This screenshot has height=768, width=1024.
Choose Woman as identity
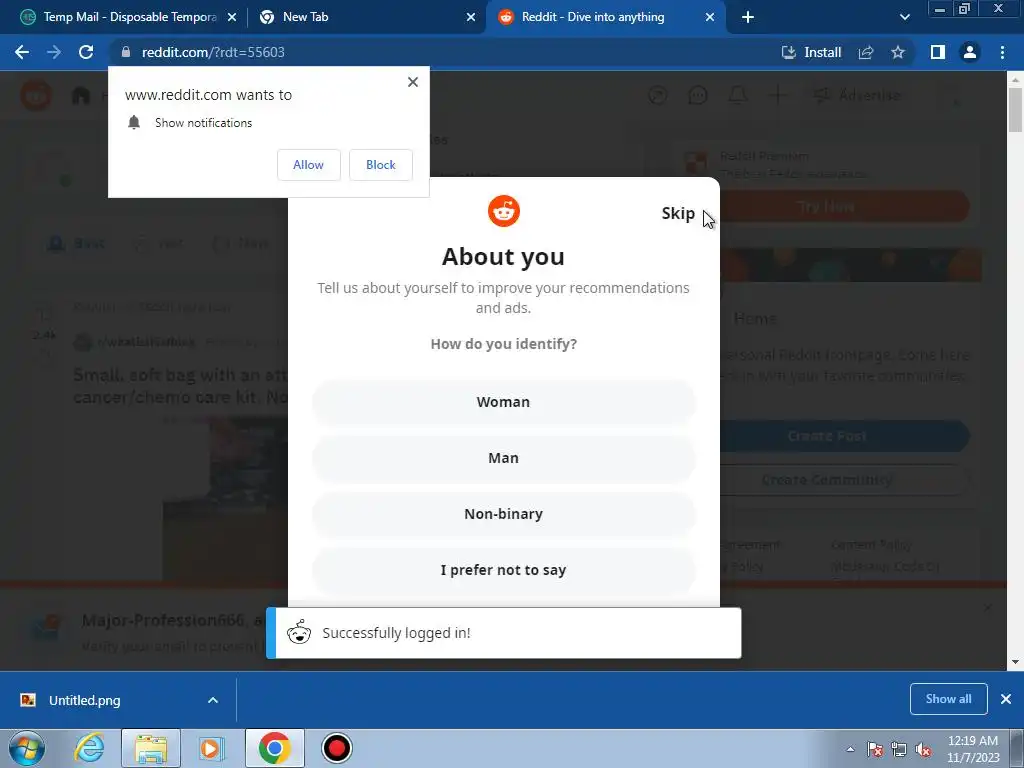pyautogui.click(x=504, y=402)
